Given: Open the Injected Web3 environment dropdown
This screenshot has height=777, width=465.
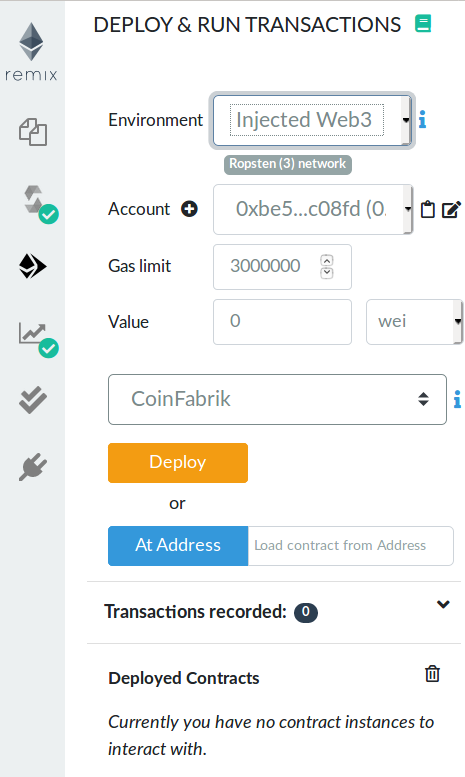Looking at the screenshot, I should click(x=312, y=120).
